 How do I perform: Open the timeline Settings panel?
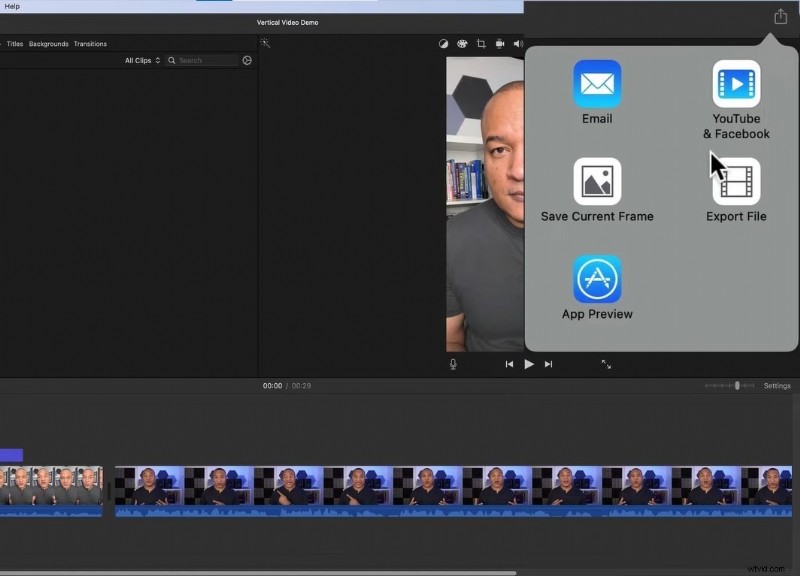pos(777,385)
